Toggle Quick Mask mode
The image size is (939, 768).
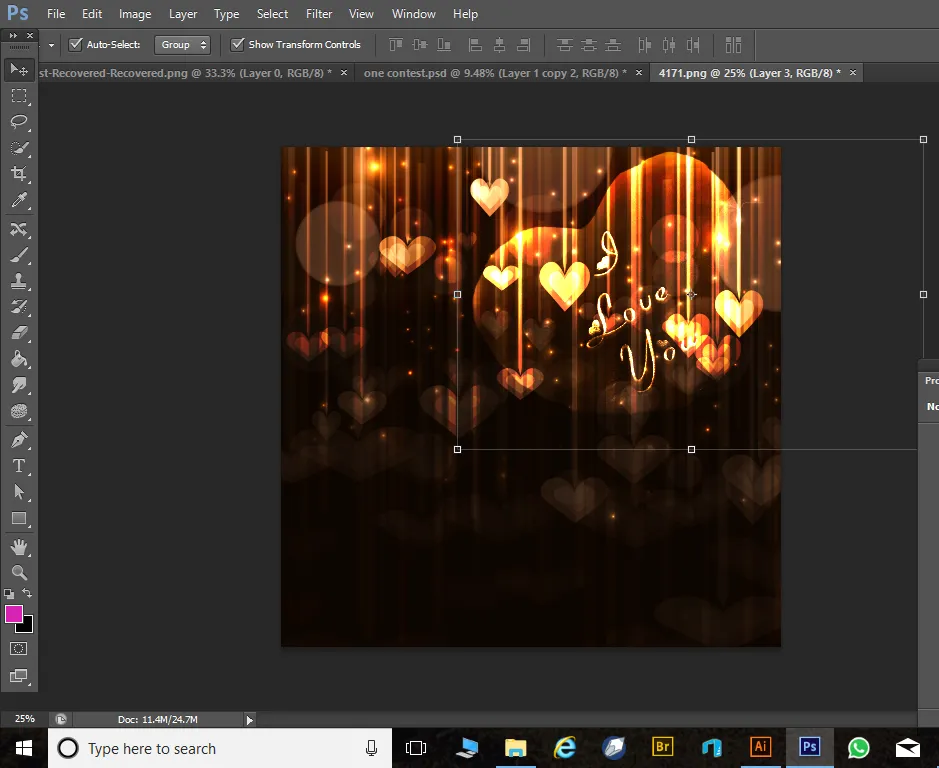[19, 649]
